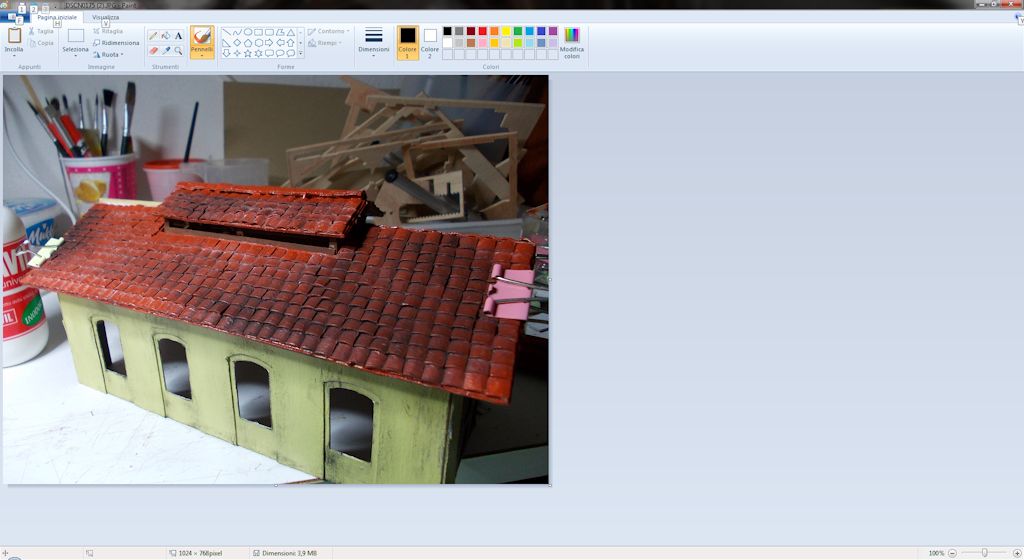Pick the purple palette color

[x=553, y=31]
